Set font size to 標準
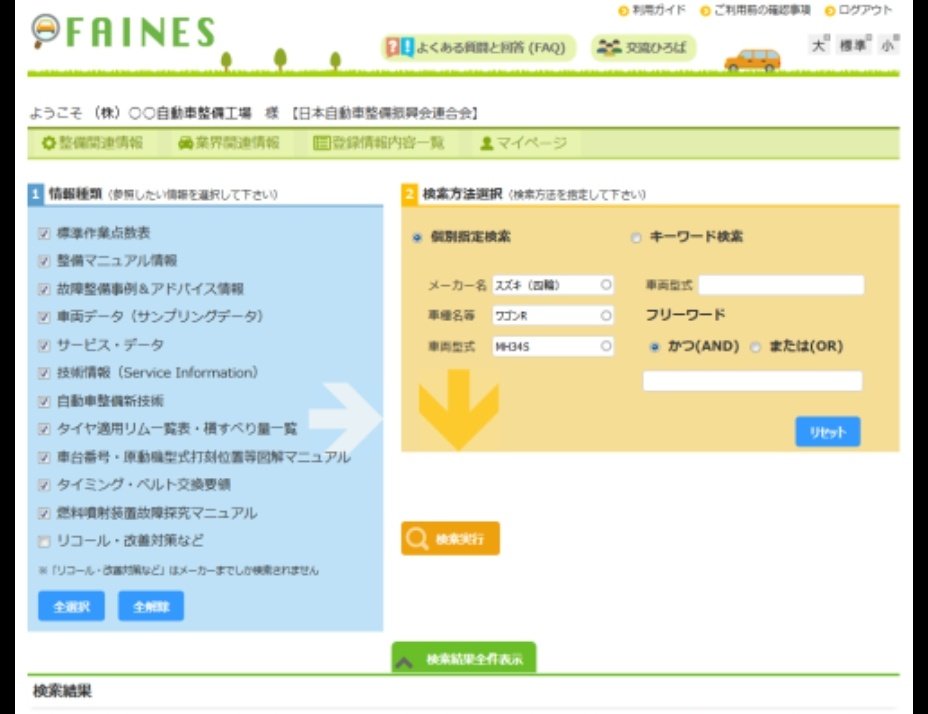Screen dimensions: 928x714 pos(853,45)
